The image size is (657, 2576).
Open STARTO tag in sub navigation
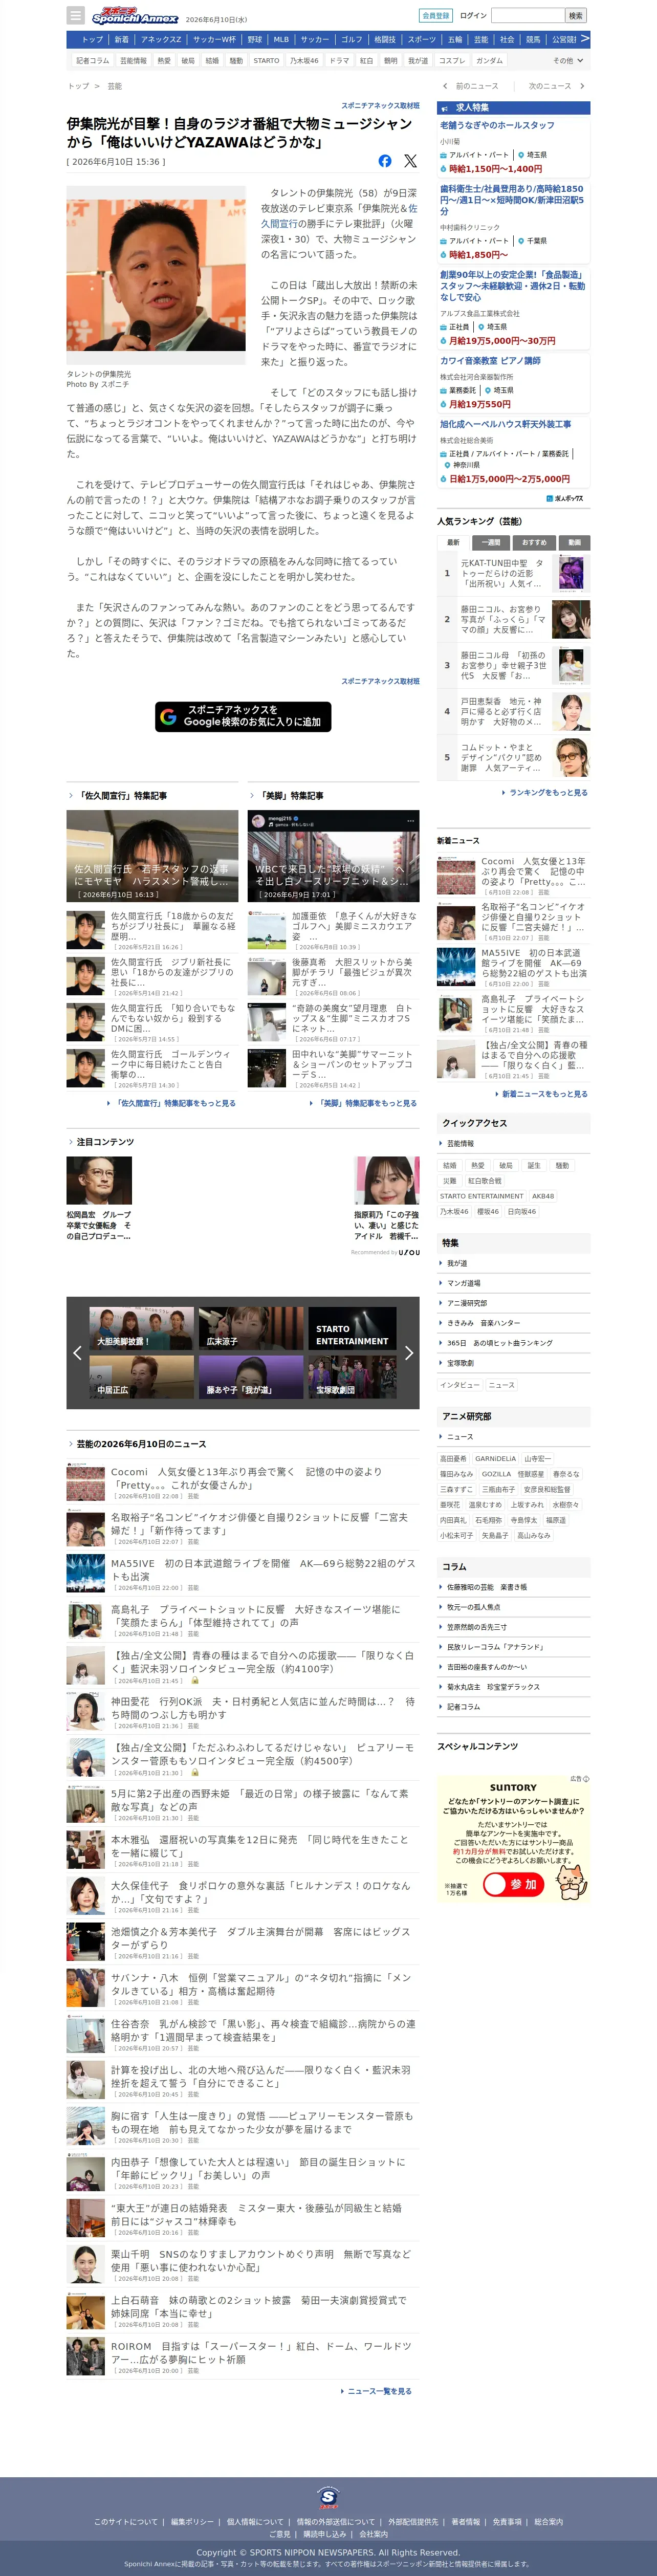point(266,61)
